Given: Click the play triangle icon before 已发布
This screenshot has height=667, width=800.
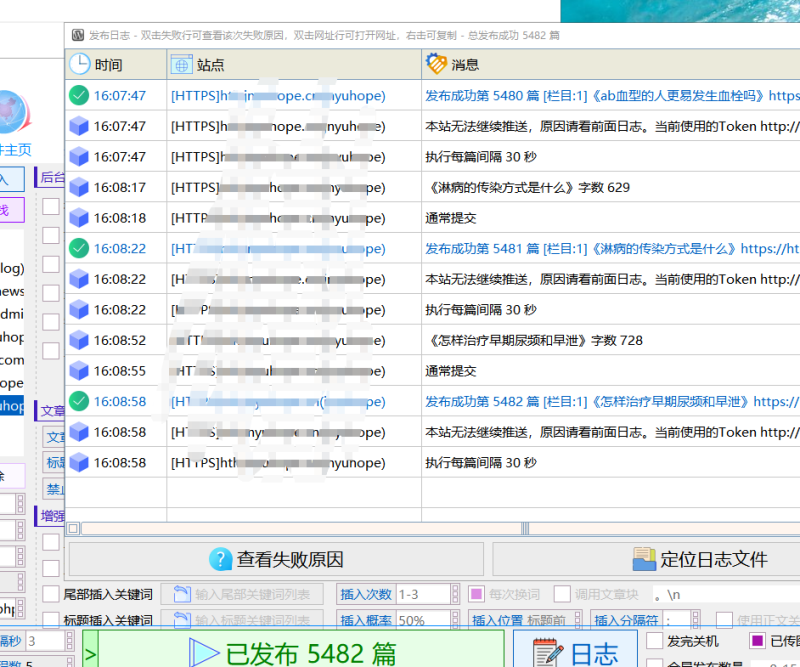Looking at the screenshot, I should [204, 652].
